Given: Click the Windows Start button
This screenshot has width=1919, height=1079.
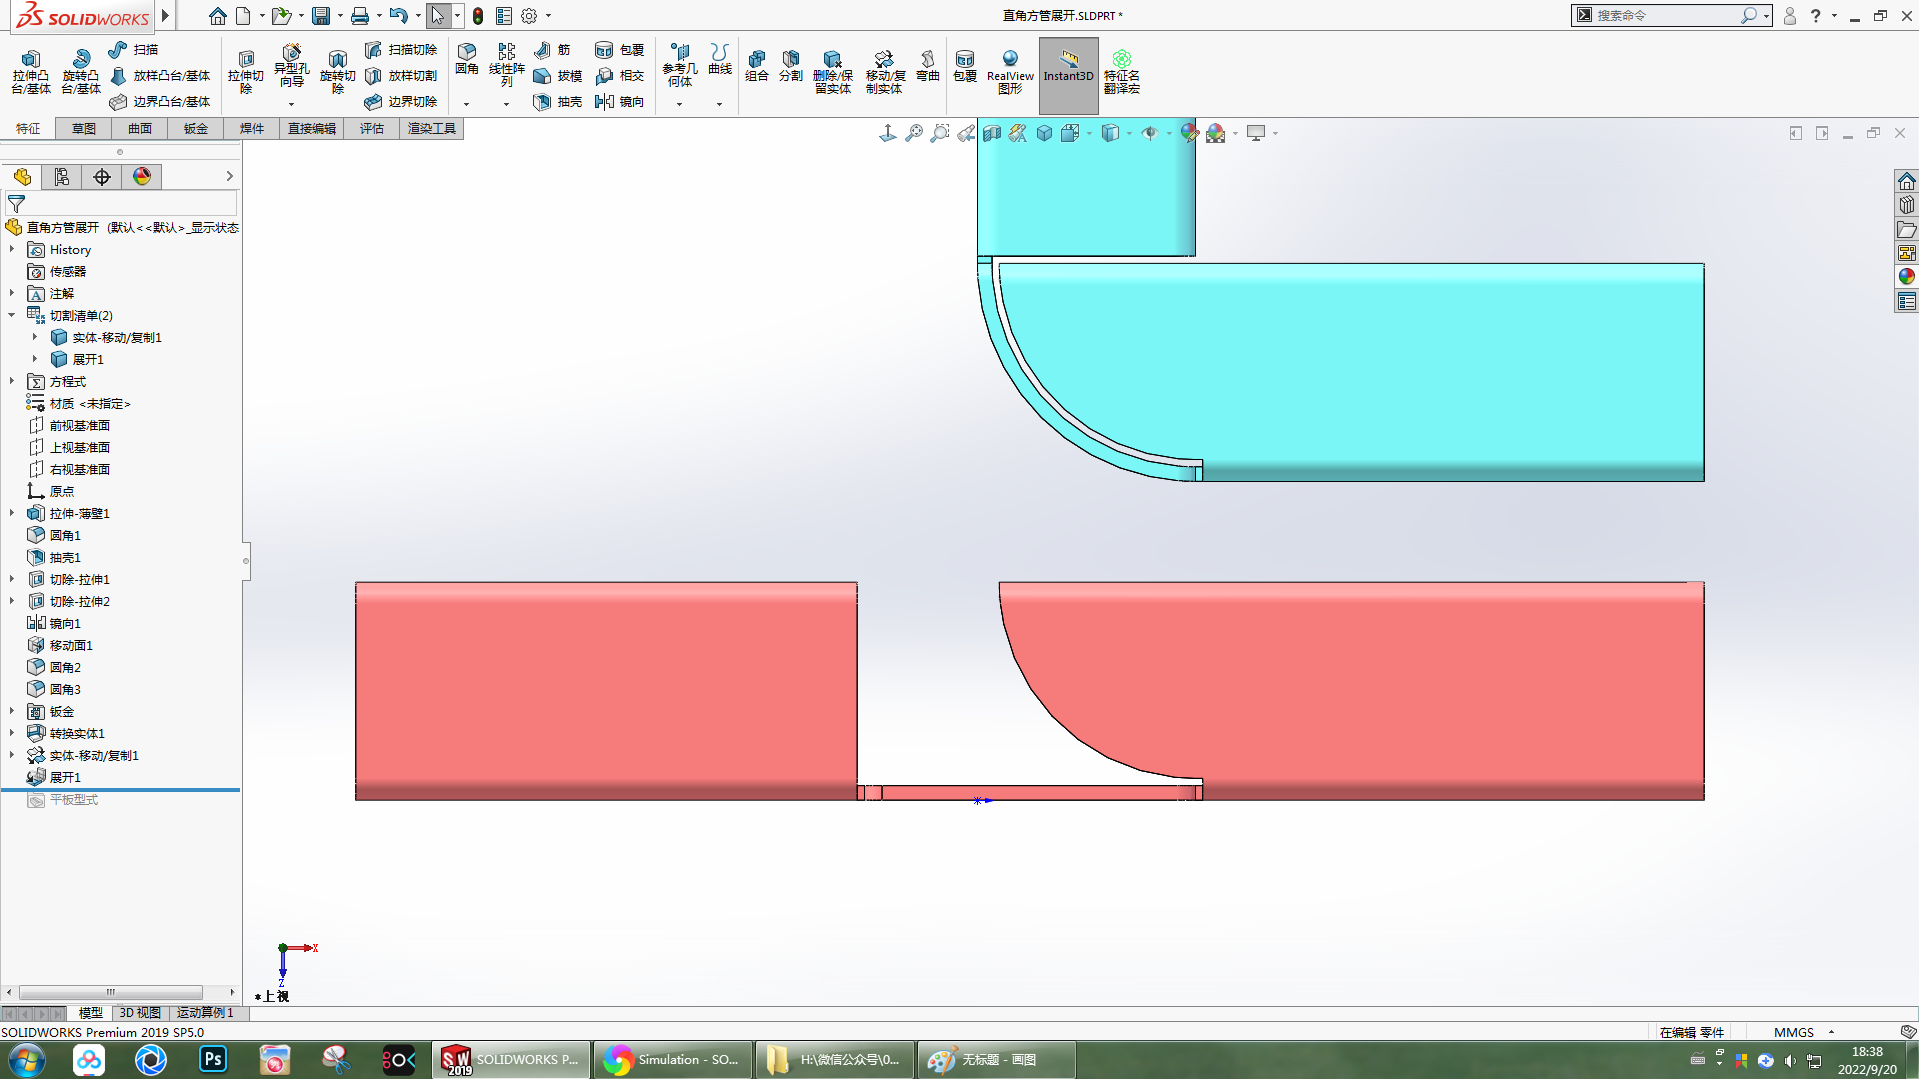Looking at the screenshot, I should tap(27, 1060).
